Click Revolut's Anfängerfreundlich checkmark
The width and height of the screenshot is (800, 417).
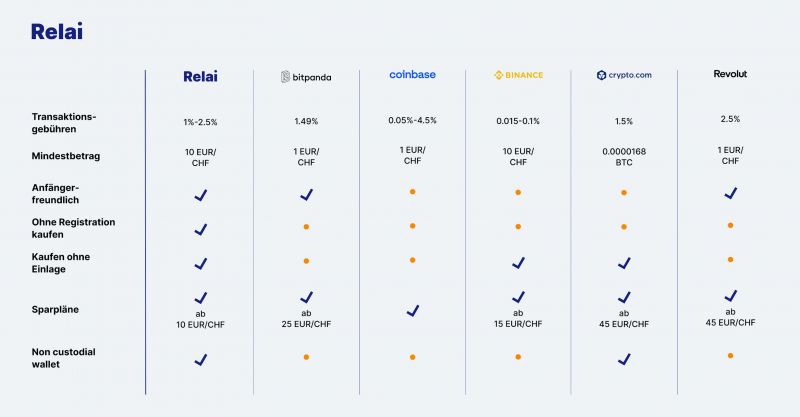[x=731, y=193]
